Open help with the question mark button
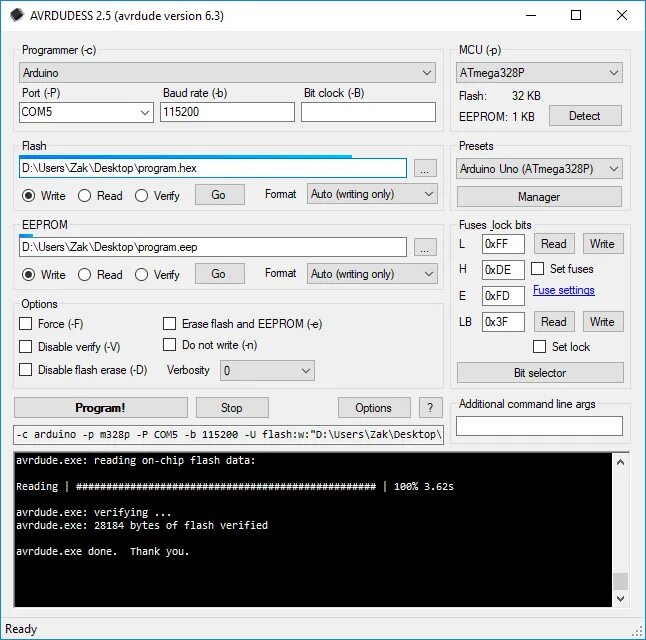 (431, 408)
